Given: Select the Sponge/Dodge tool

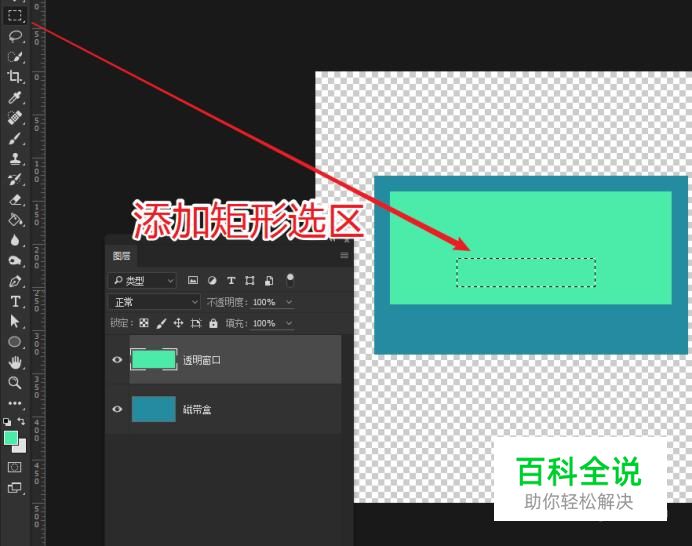Looking at the screenshot, I should click(15, 260).
